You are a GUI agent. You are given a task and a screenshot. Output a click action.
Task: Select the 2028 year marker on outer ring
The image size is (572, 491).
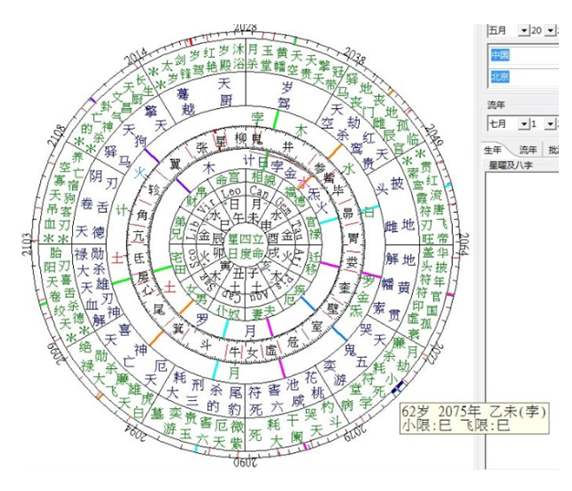click(245, 28)
